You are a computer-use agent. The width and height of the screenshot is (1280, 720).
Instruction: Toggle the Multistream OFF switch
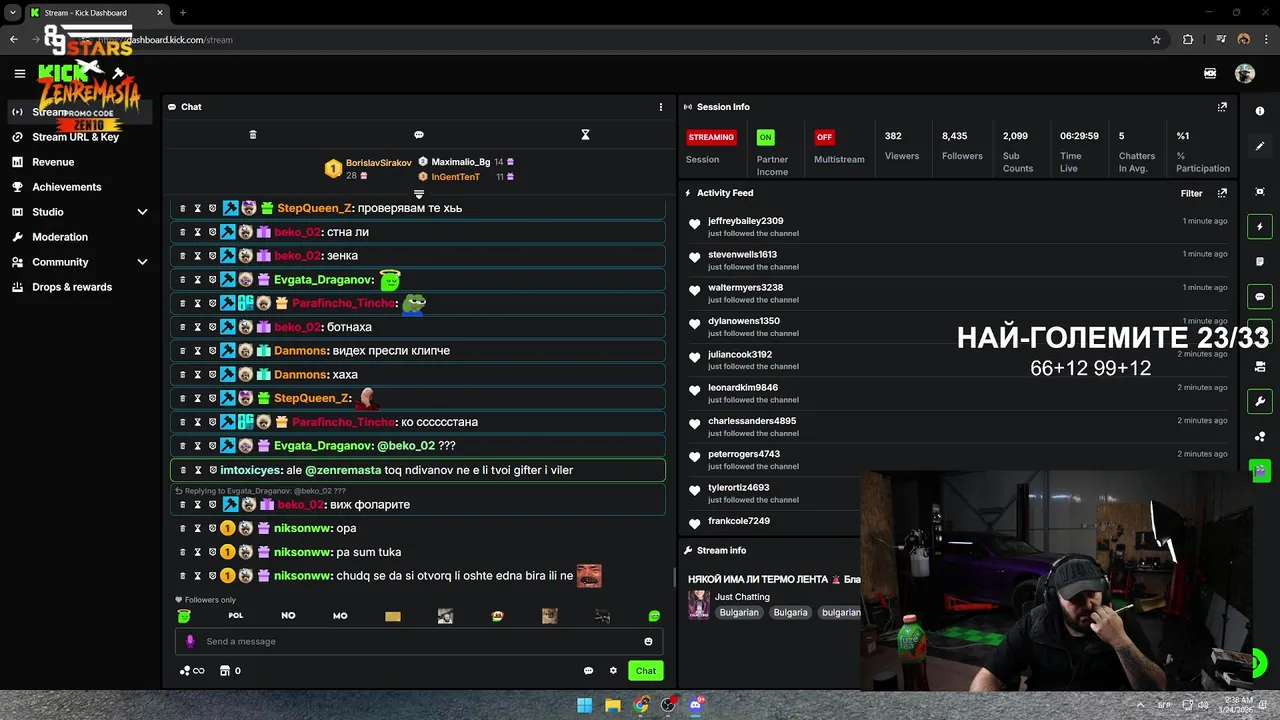click(x=824, y=137)
